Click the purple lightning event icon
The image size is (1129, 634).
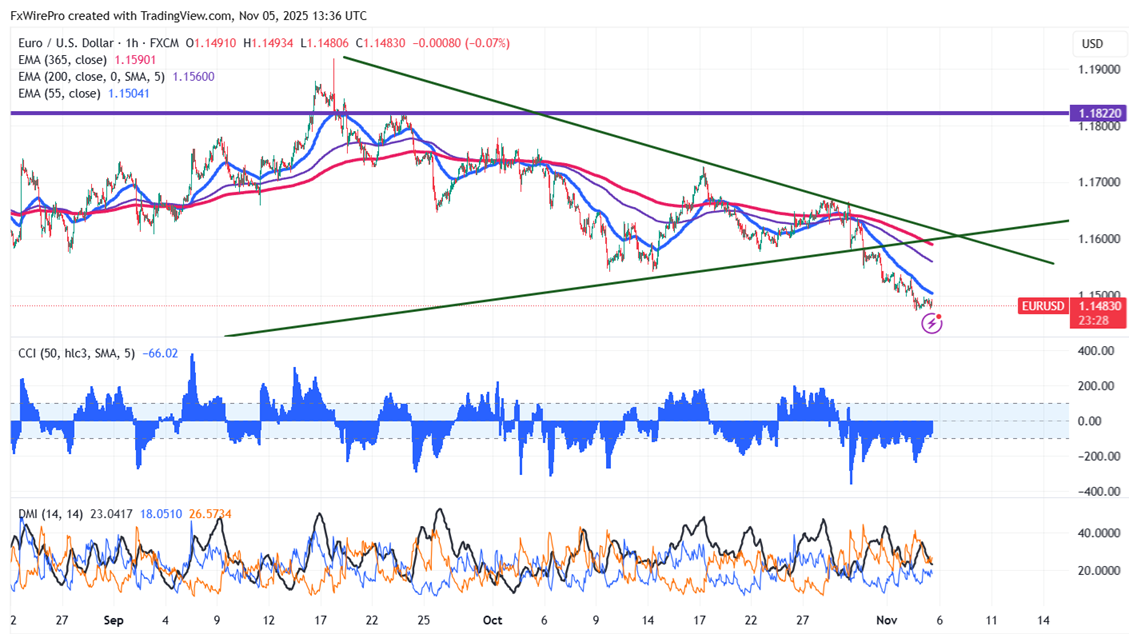coord(932,324)
